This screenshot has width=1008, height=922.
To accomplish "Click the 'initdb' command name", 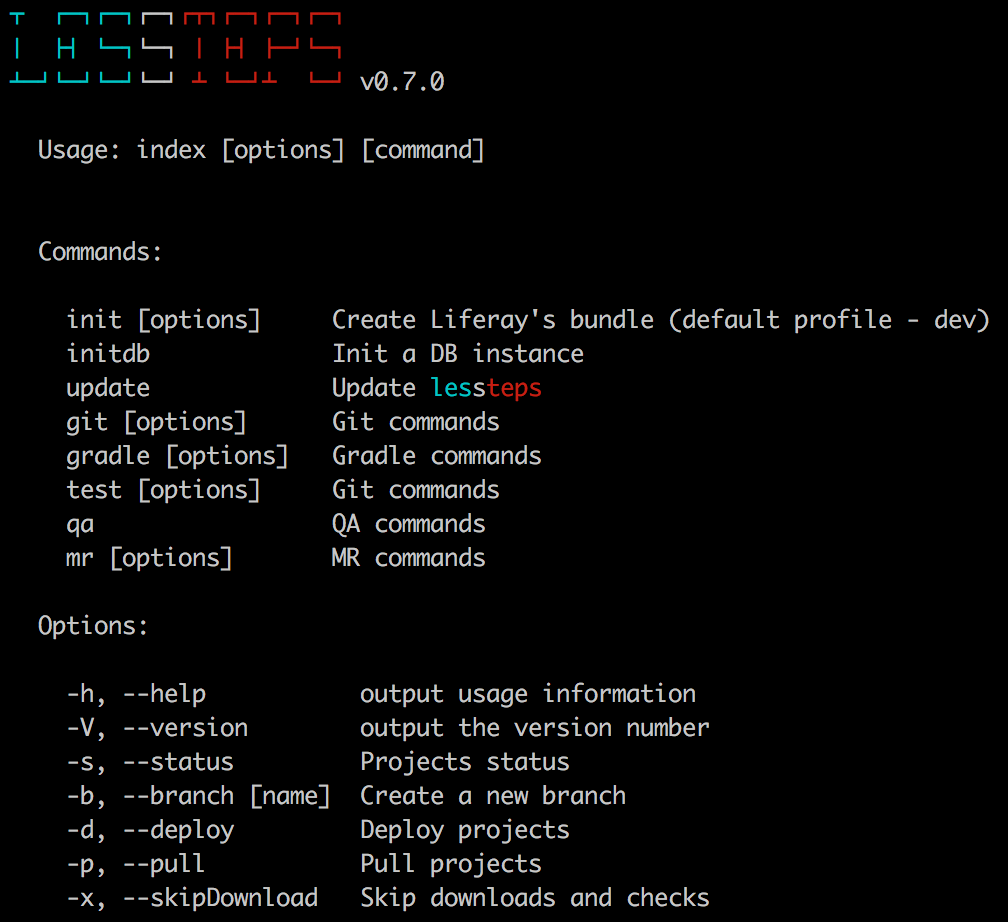I will pyautogui.click(x=108, y=354).
